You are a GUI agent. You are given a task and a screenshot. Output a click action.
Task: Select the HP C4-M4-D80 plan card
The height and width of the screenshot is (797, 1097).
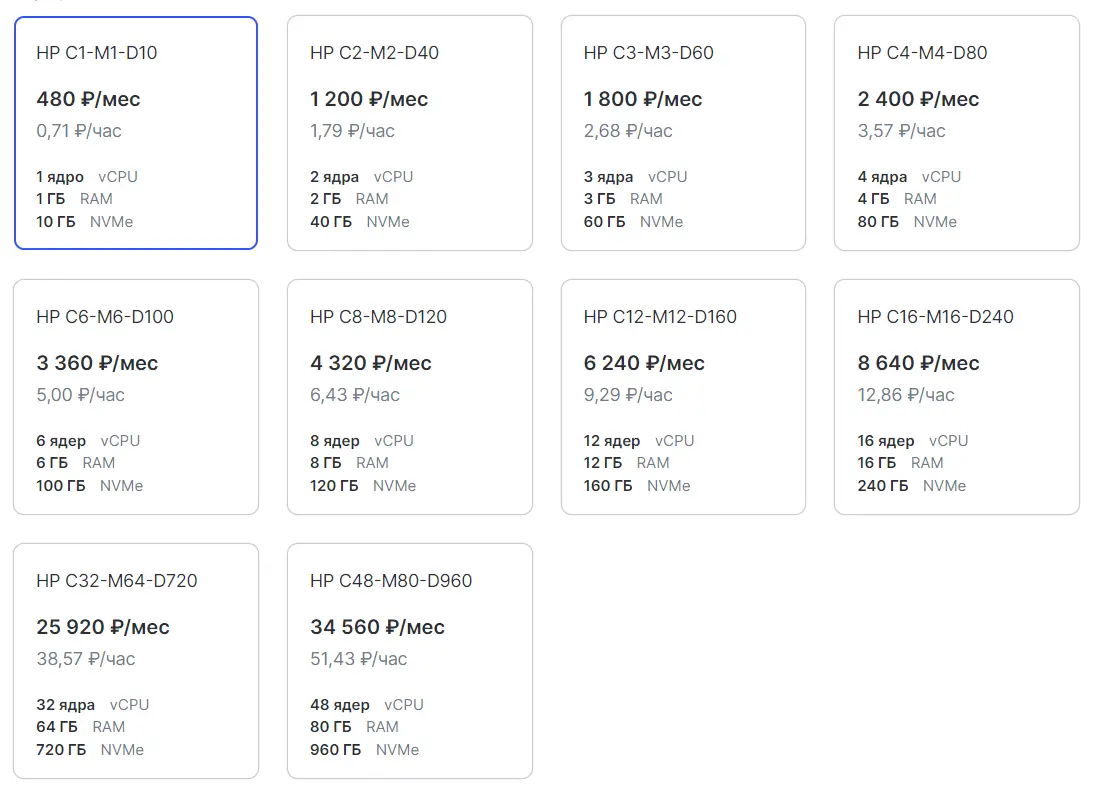click(x=956, y=132)
